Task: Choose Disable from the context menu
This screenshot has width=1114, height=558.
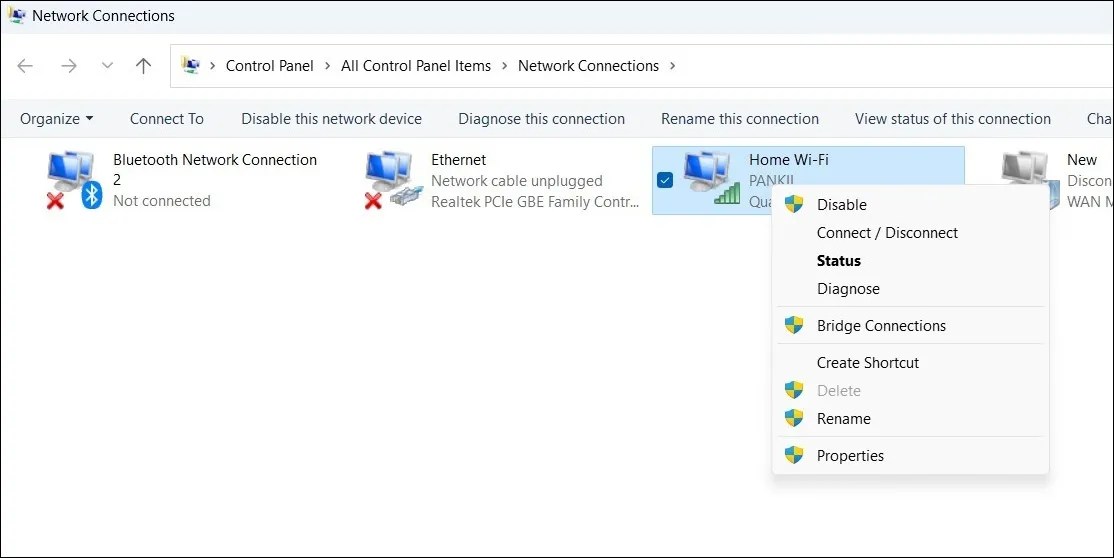Action: pos(841,204)
